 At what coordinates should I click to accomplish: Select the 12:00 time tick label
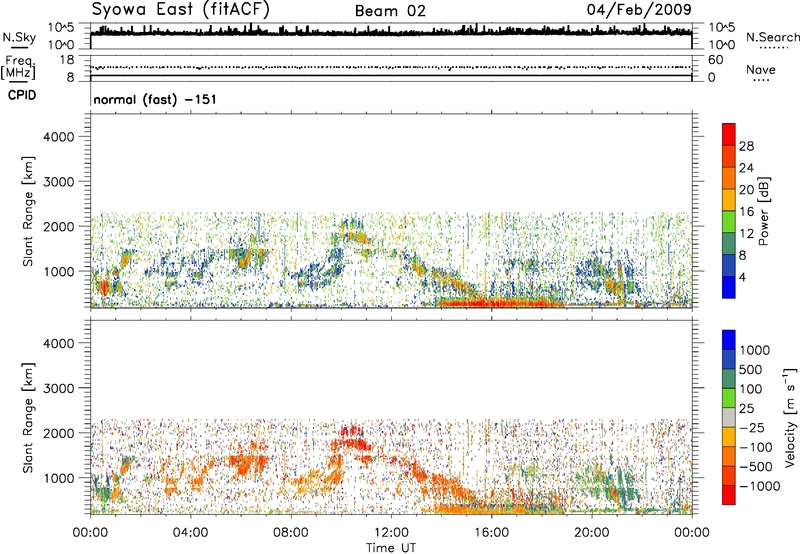point(391,533)
